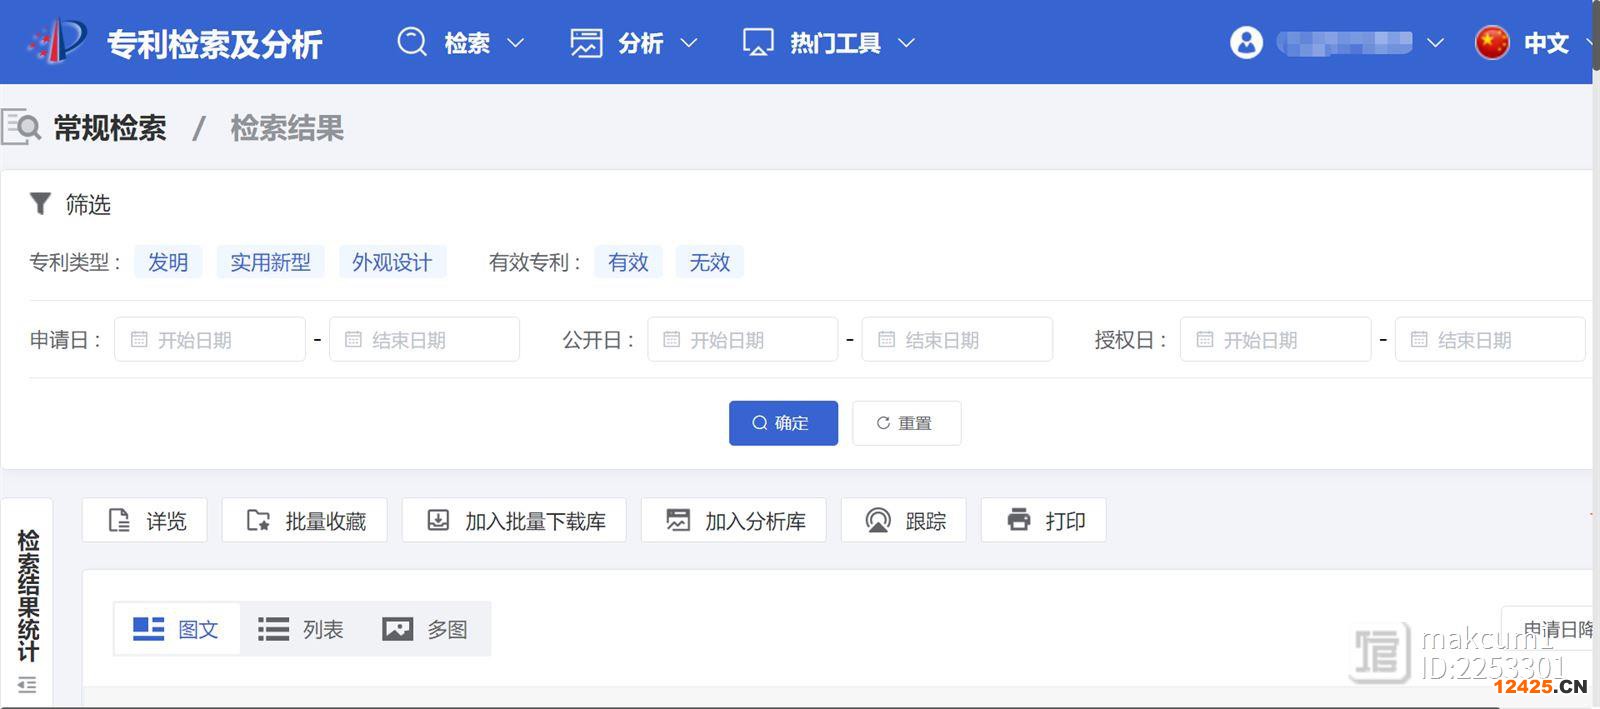Expand the 检索 dropdown menu
The height and width of the screenshot is (709, 1600).
461,43
